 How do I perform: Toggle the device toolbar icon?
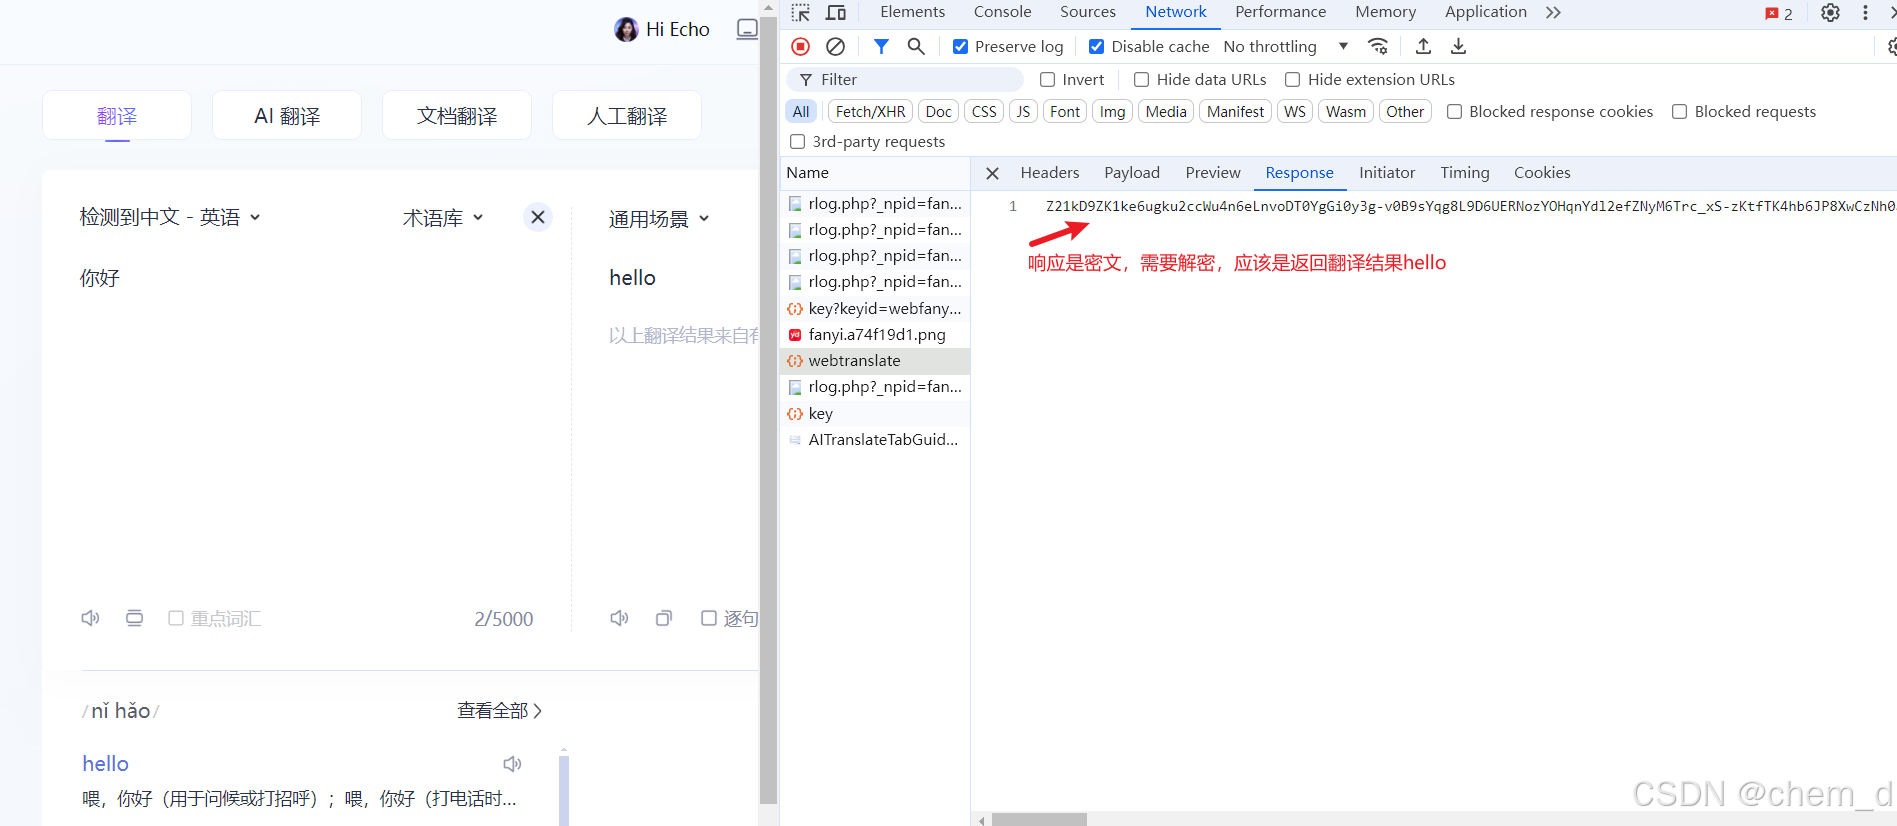[836, 13]
